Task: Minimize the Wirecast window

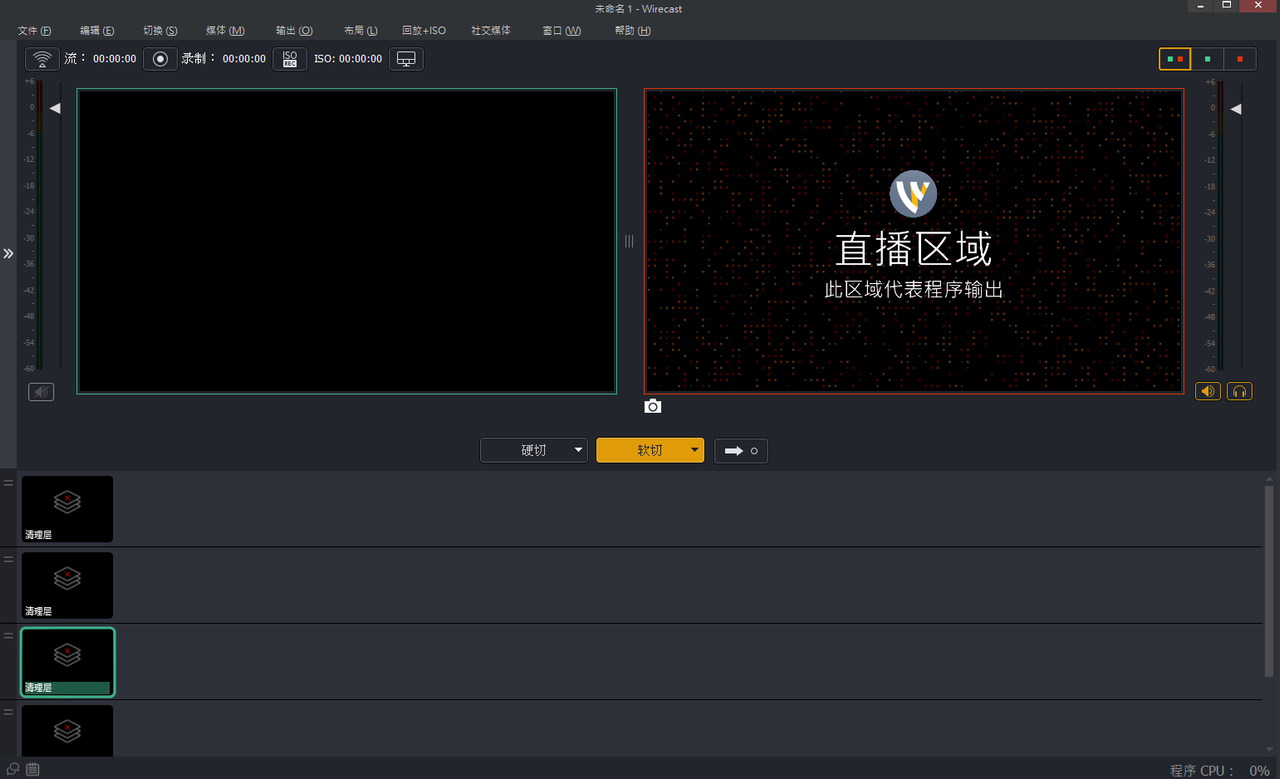Action: click(1200, 6)
